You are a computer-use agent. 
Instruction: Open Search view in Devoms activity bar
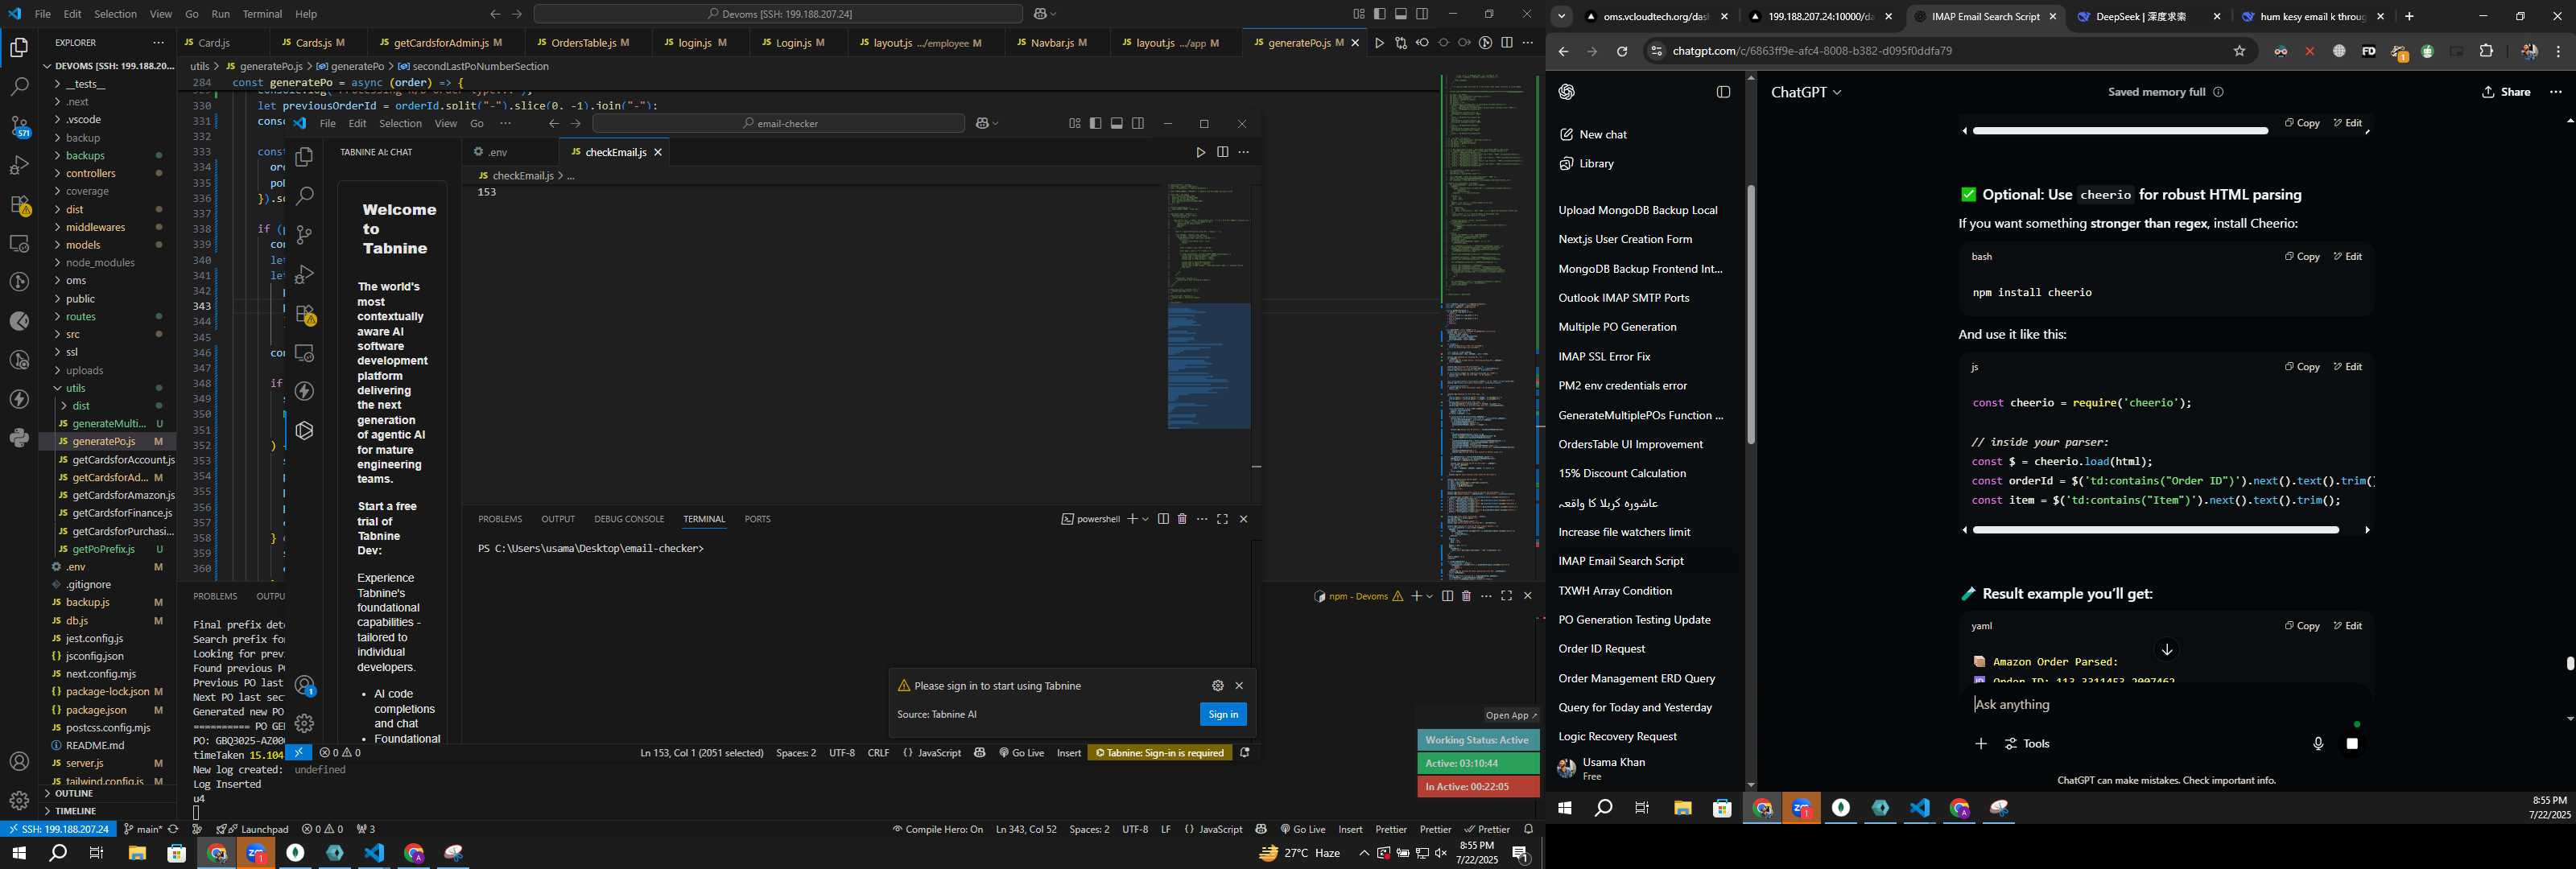pos(19,87)
